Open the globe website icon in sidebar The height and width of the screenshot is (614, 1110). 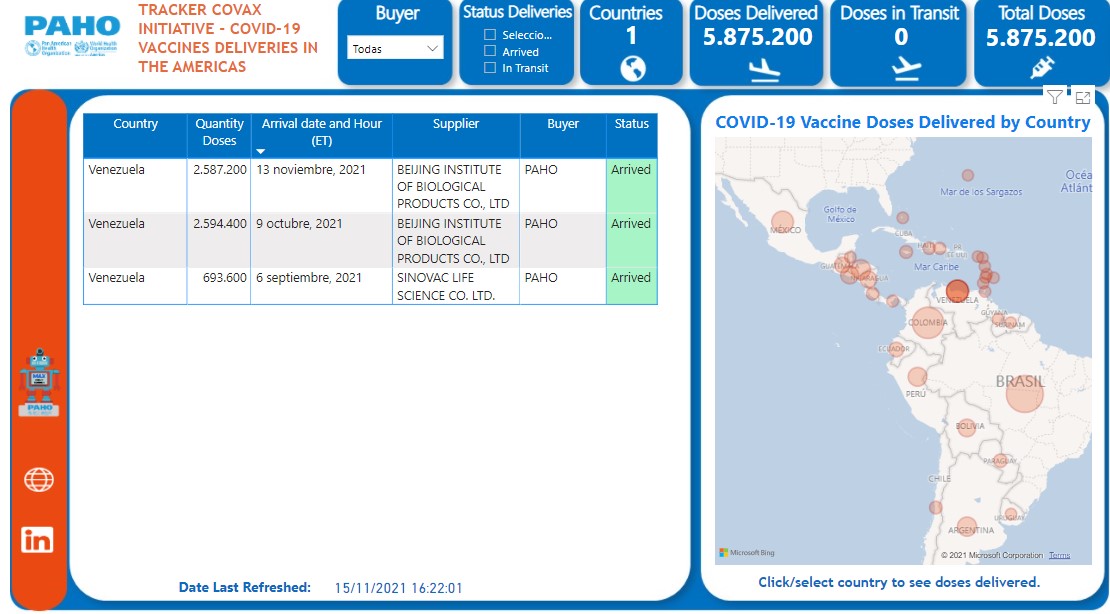coord(38,480)
